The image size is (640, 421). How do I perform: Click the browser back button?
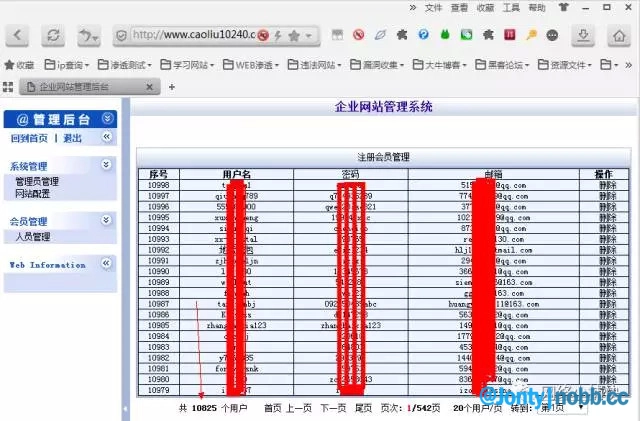[x=20, y=35]
